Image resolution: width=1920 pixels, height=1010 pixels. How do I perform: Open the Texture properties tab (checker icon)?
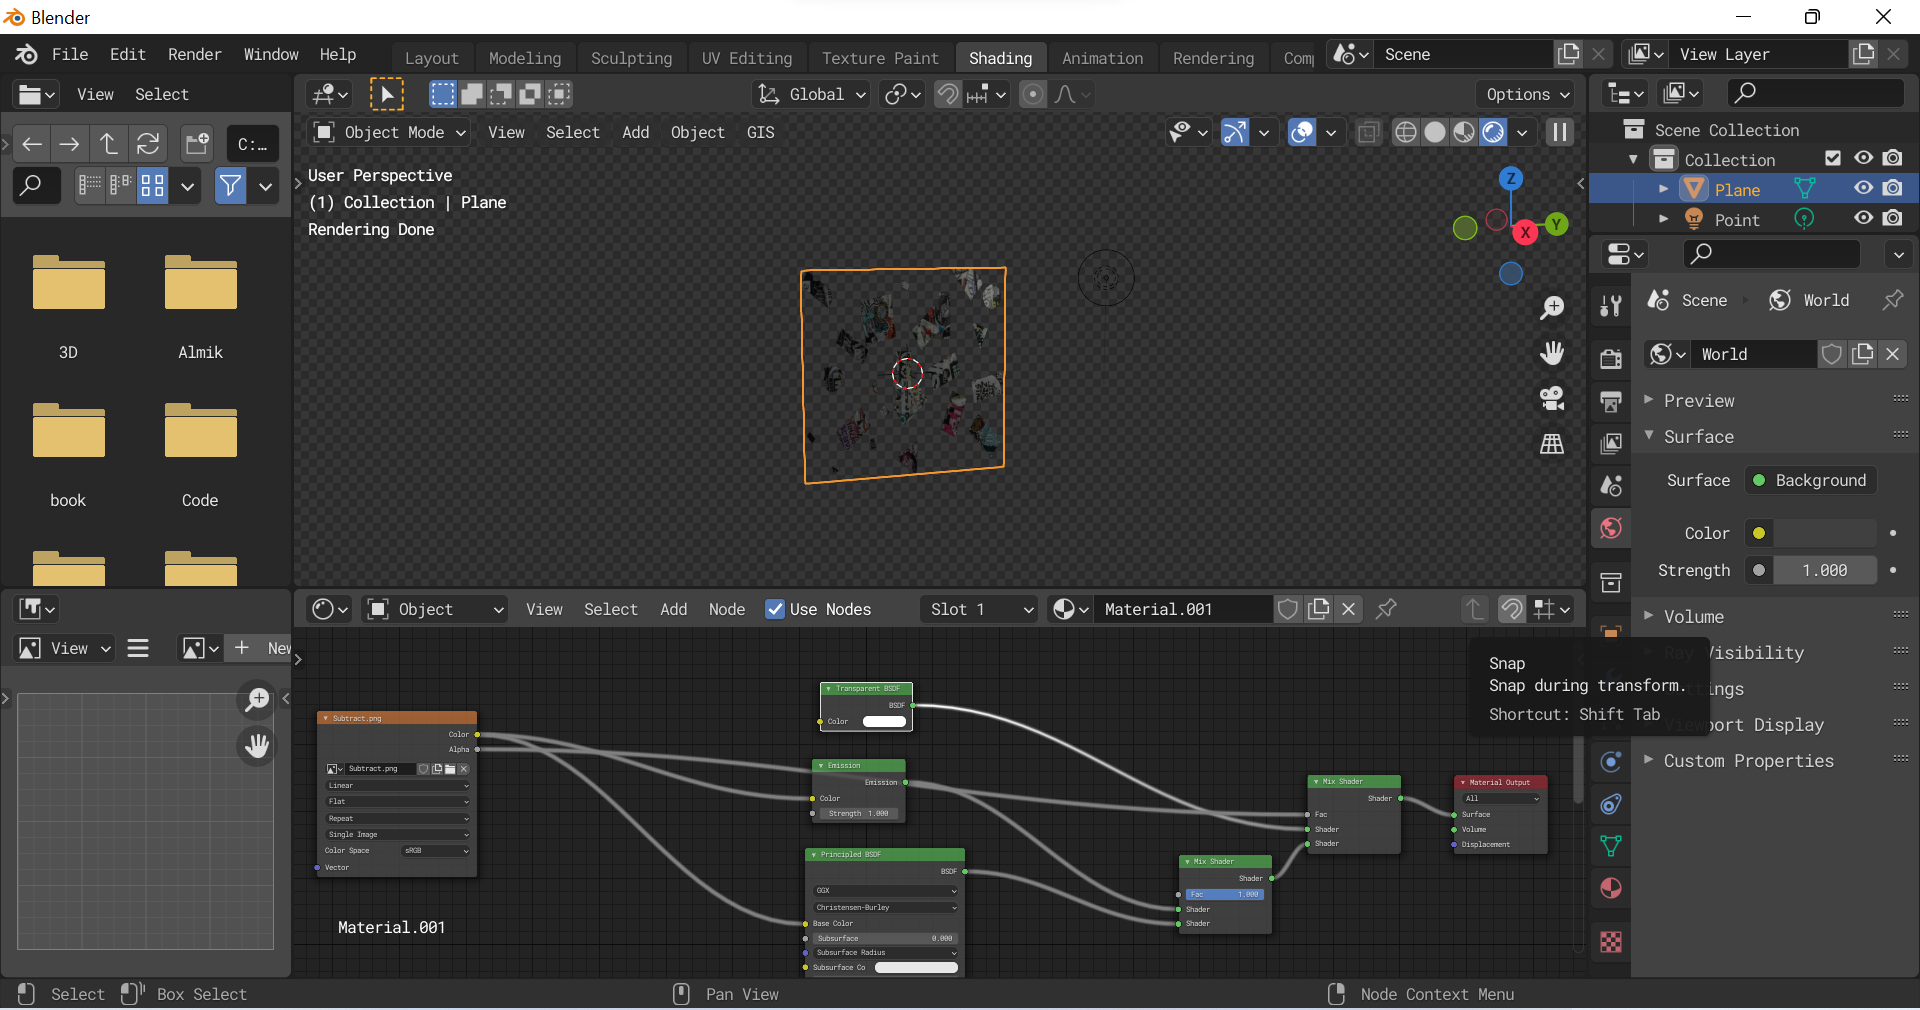tap(1610, 942)
